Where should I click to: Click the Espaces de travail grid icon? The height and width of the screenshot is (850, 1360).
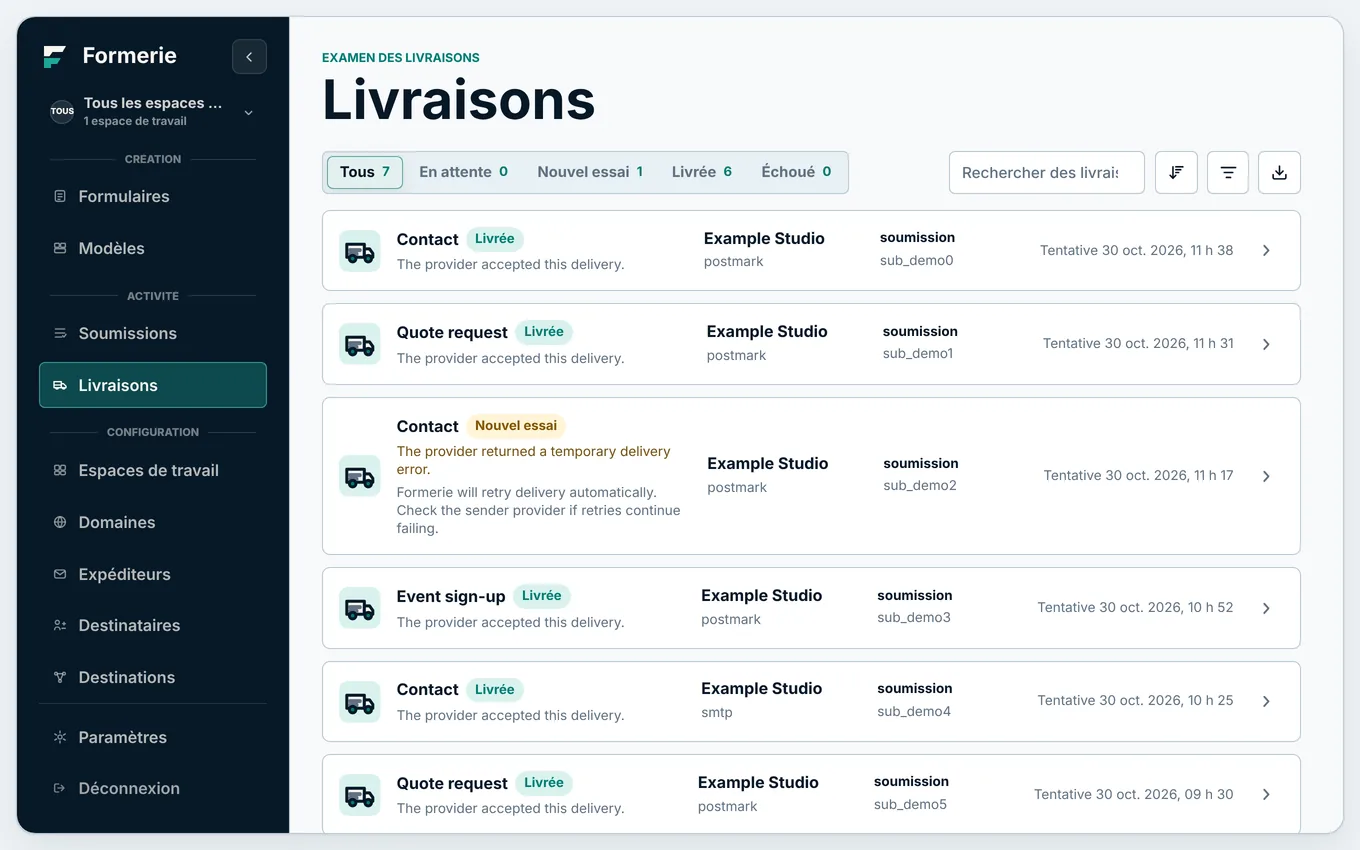60,470
